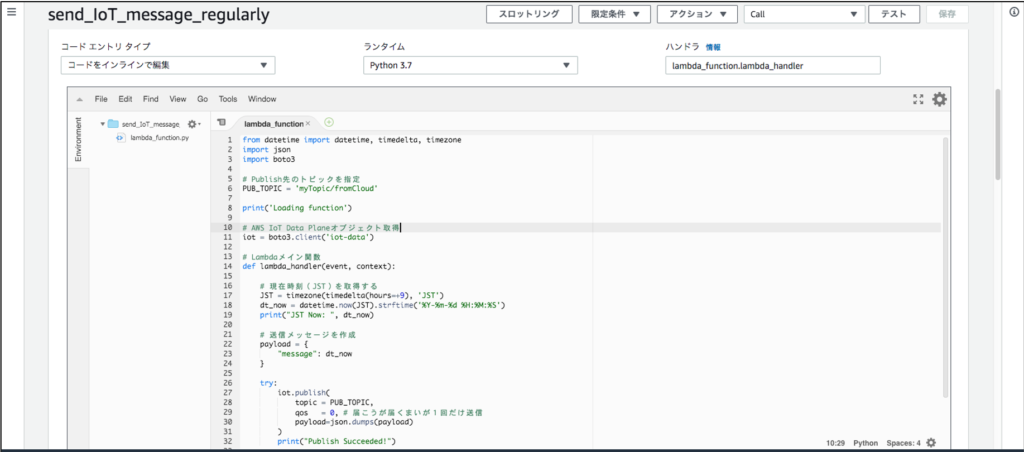Viewport: 1024px width, 452px height.
Task: Click the スロットリング button
Action: pyautogui.click(x=529, y=14)
